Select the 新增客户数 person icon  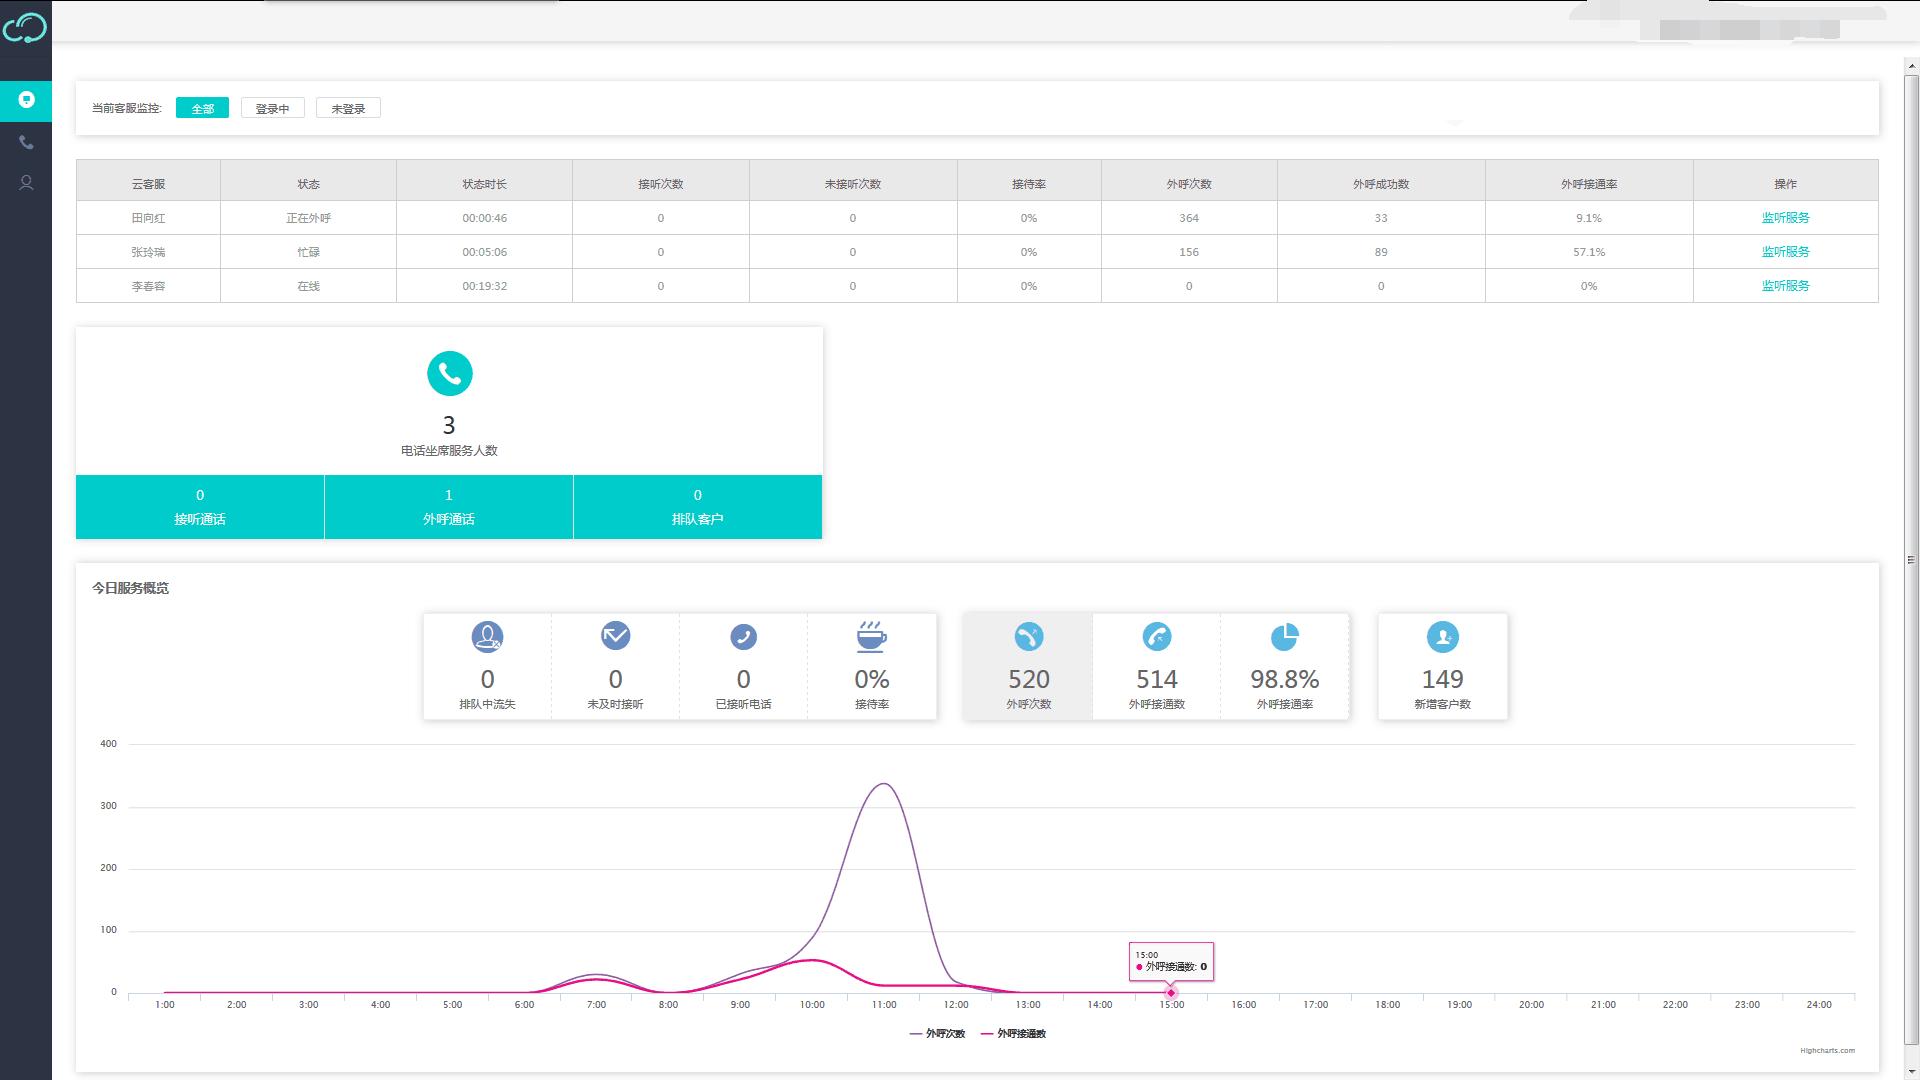coord(1442,637)
